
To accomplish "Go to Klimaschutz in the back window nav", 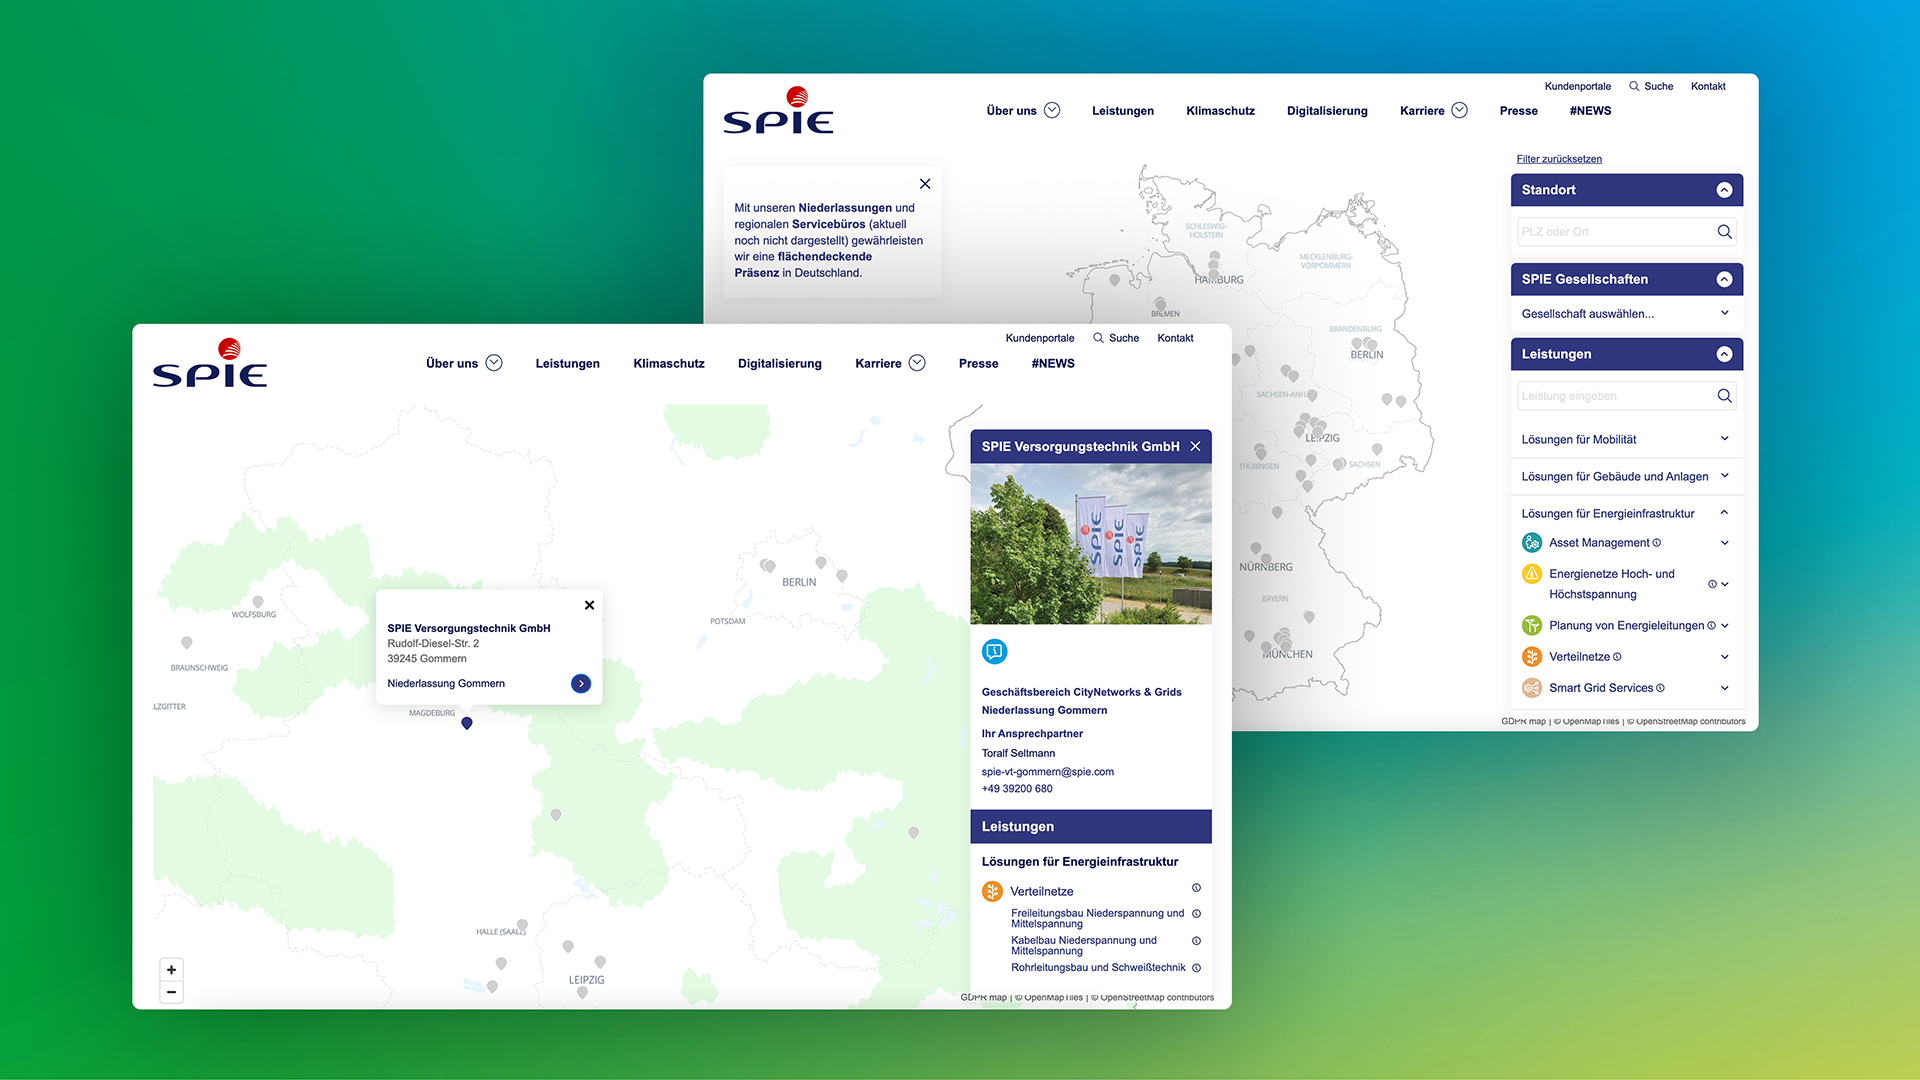I will (1220, 111).
